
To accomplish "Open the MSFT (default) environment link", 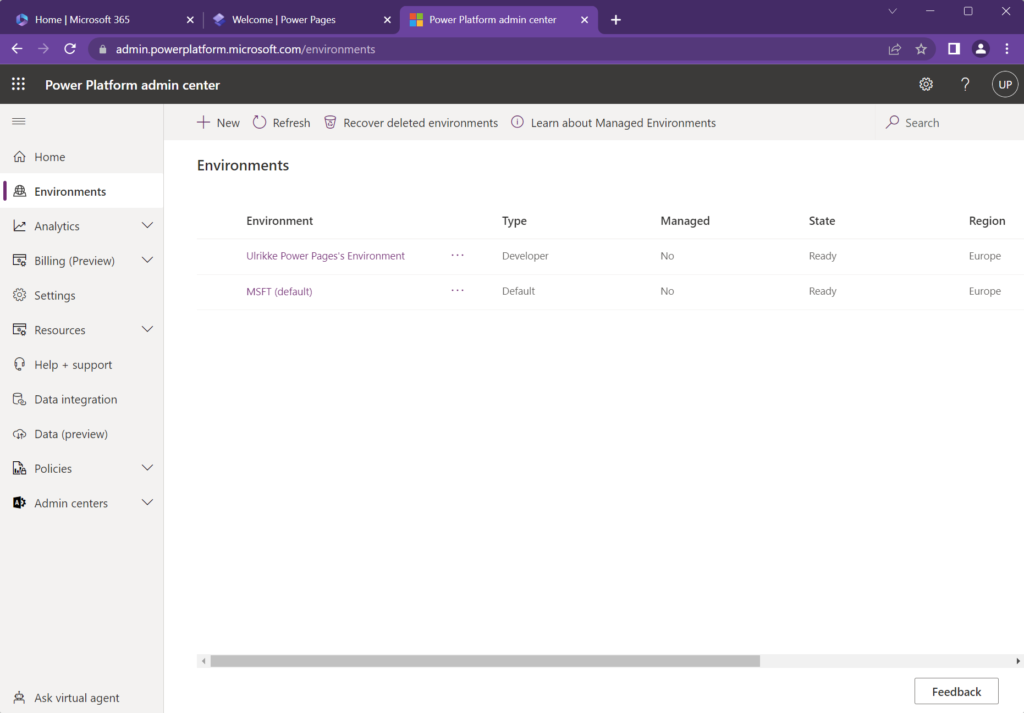I will pos(279,291).
